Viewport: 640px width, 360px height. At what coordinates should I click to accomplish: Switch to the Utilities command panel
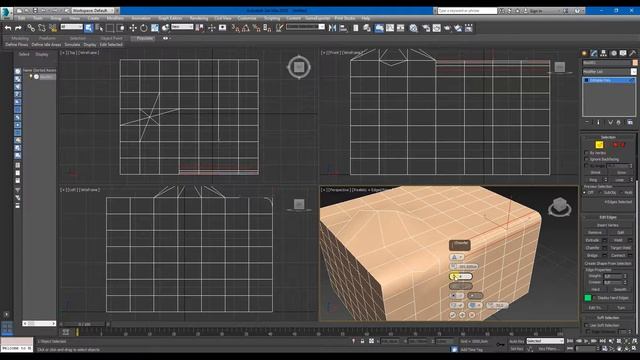click(632, 53)
